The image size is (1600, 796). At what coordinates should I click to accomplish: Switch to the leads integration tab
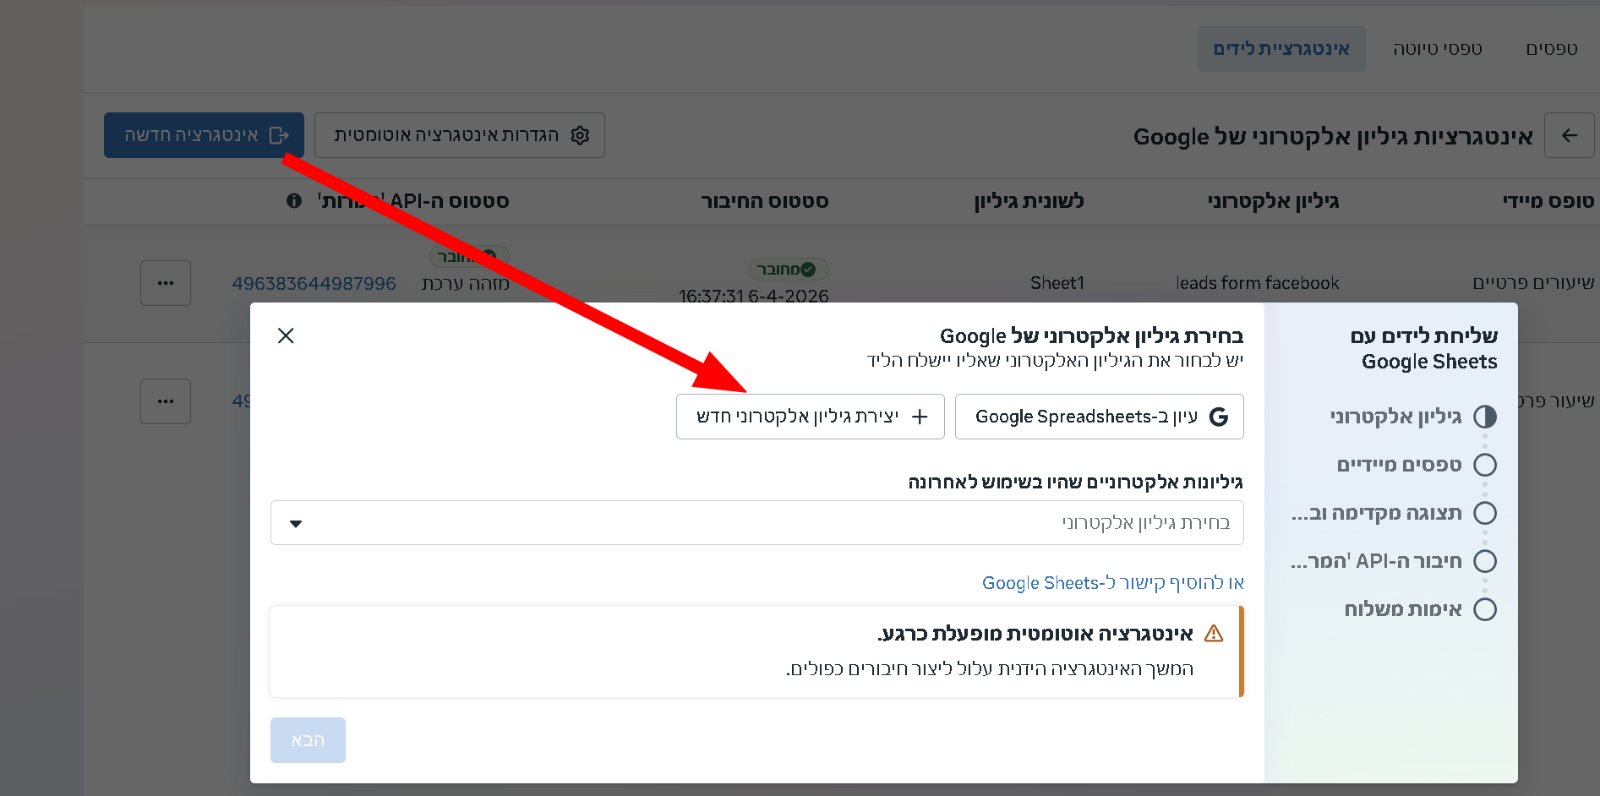(1281, 49)
